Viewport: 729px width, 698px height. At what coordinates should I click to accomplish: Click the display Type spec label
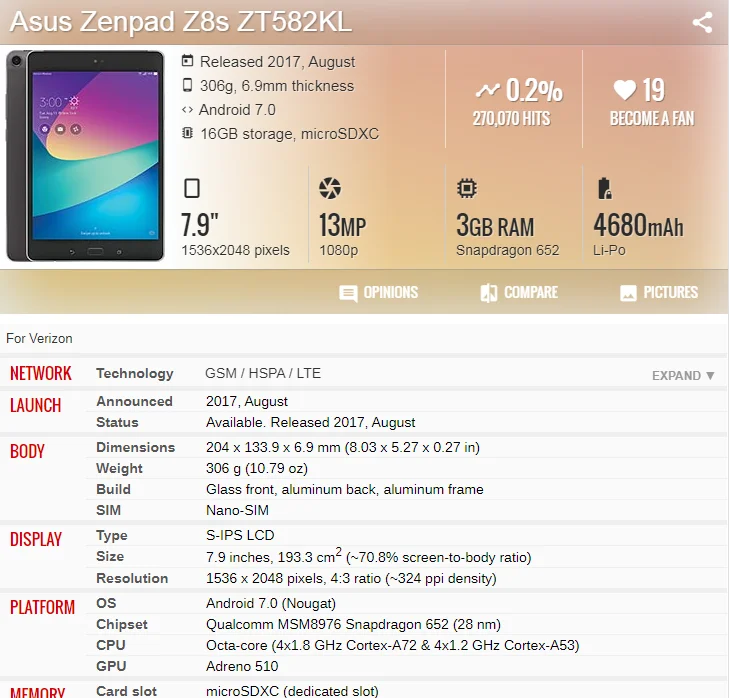pyautogui.click(x=112, y=536)
